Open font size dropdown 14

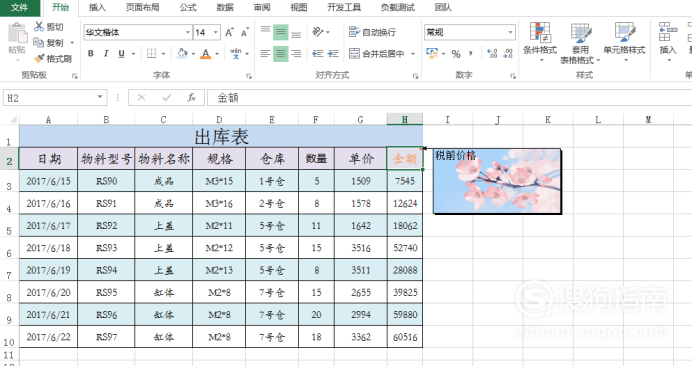pos(216,32)
